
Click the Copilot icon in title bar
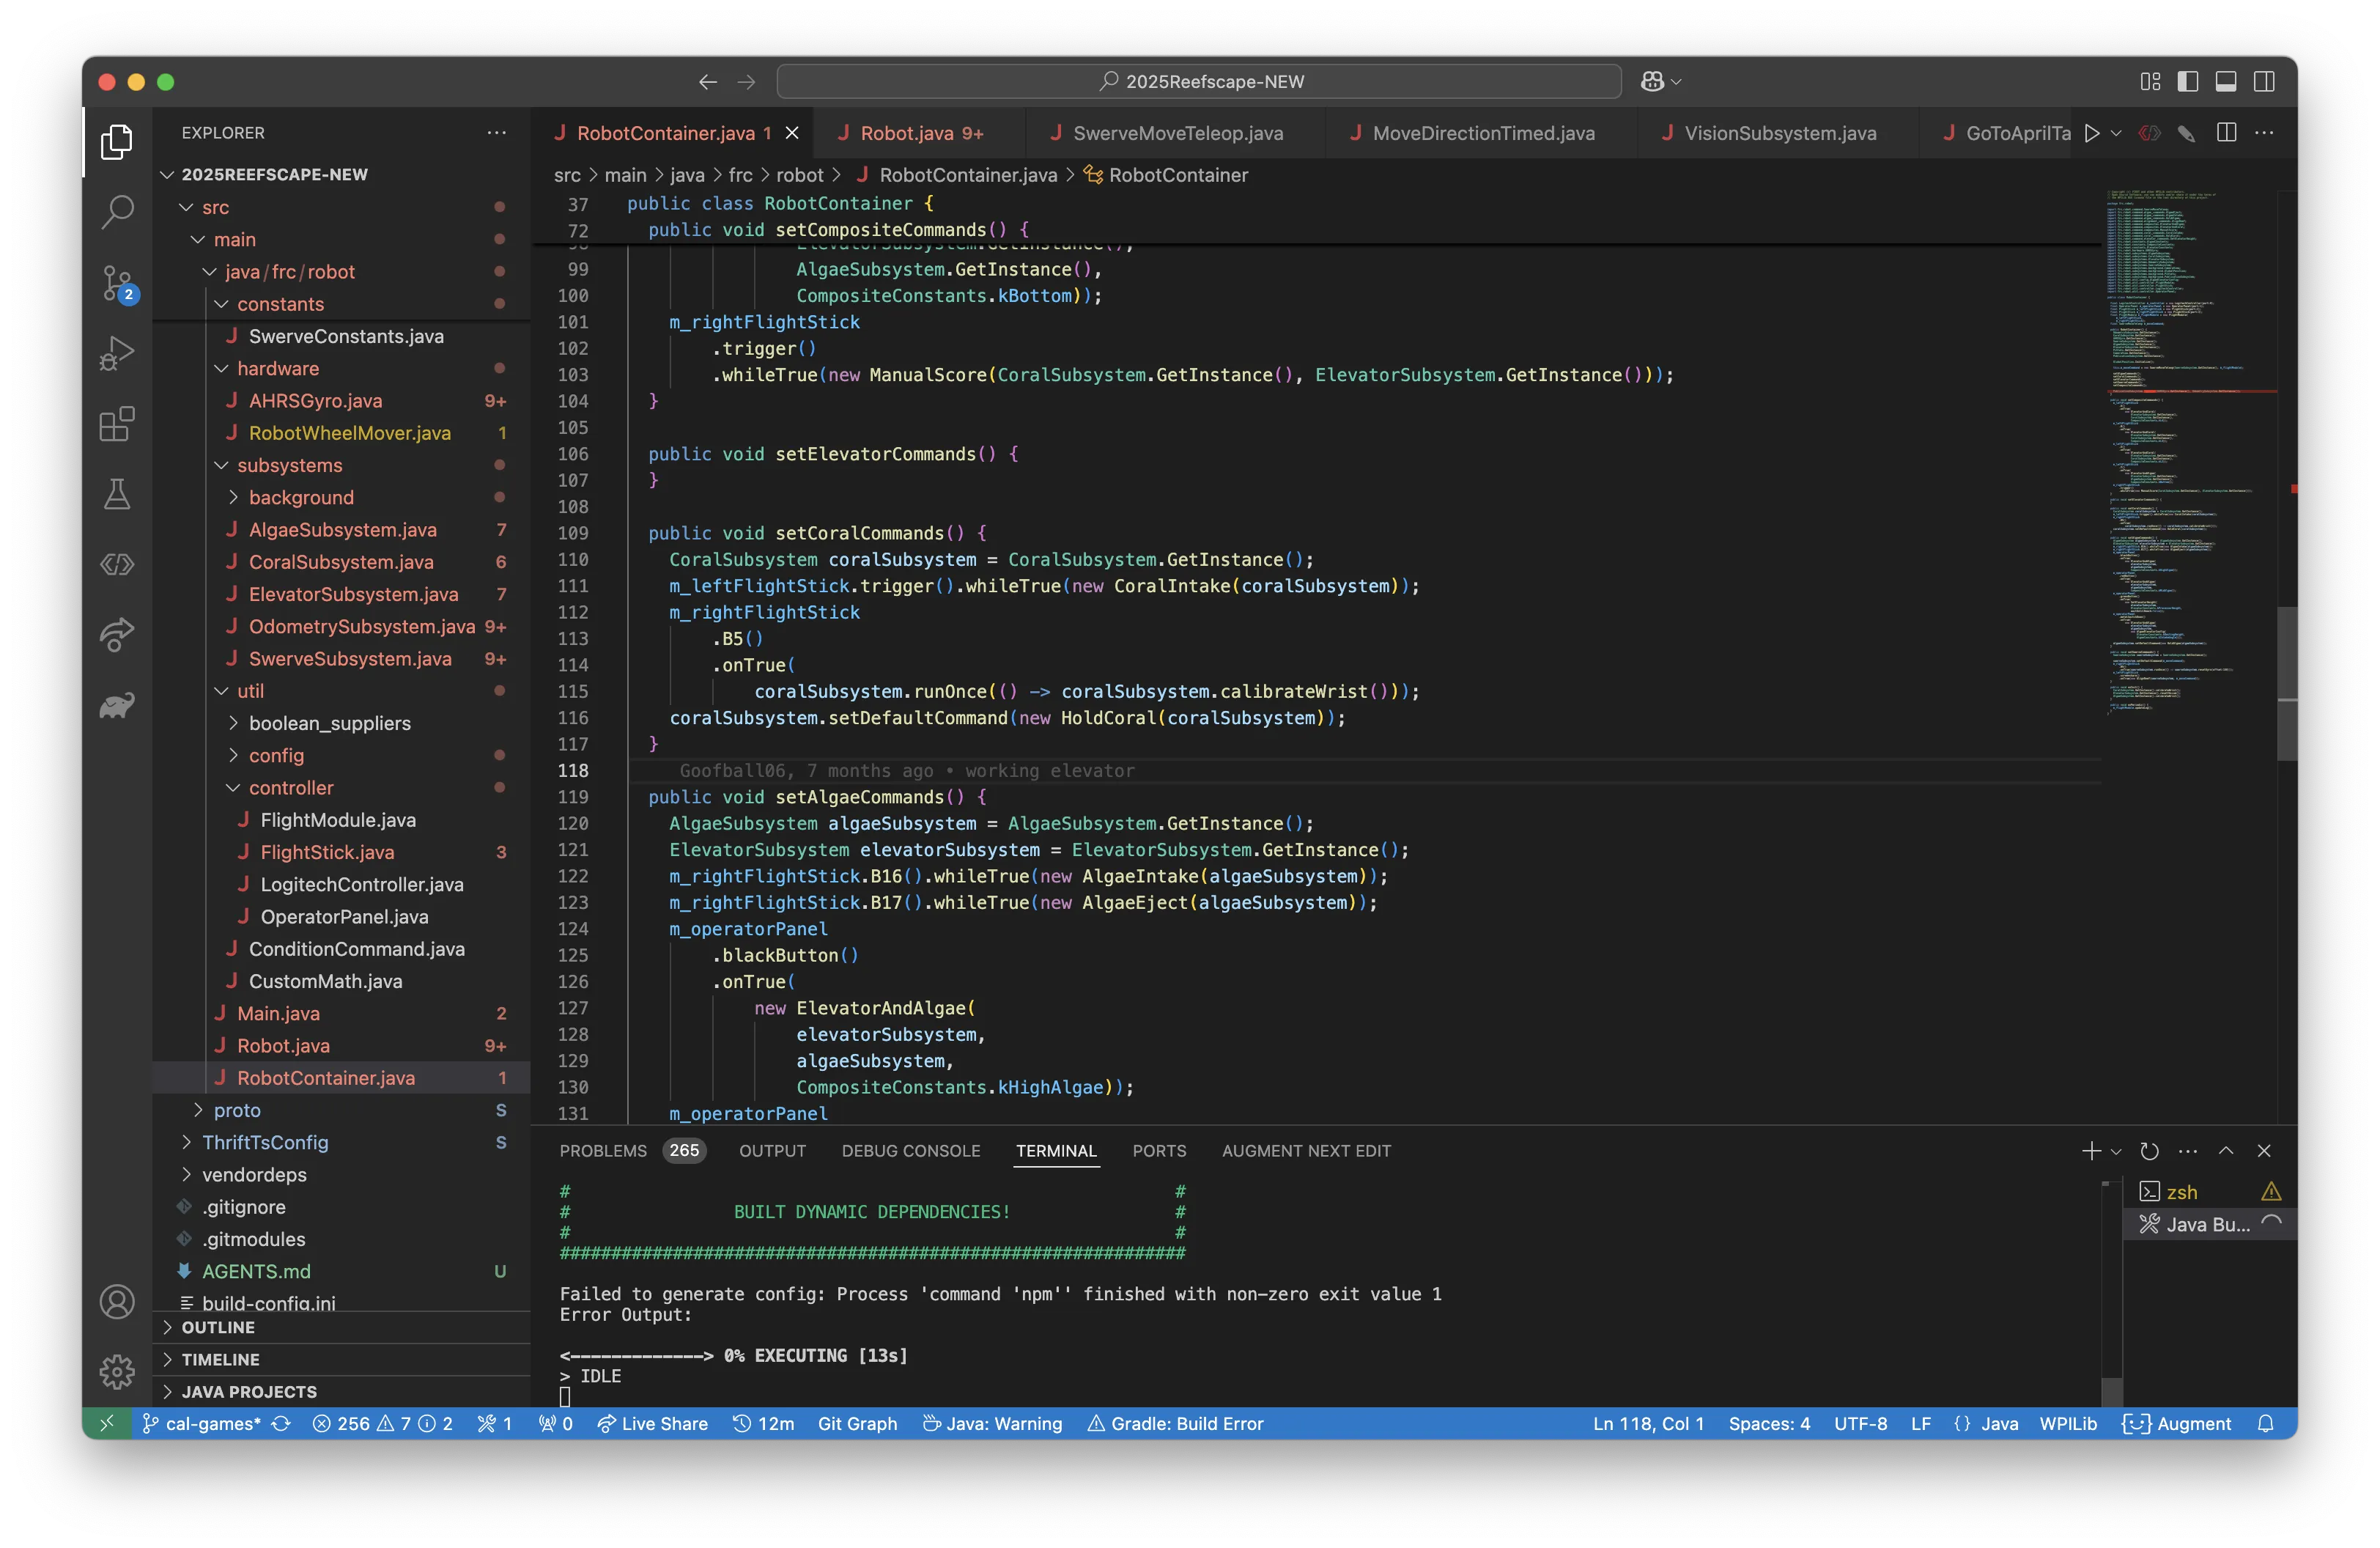1652,81
